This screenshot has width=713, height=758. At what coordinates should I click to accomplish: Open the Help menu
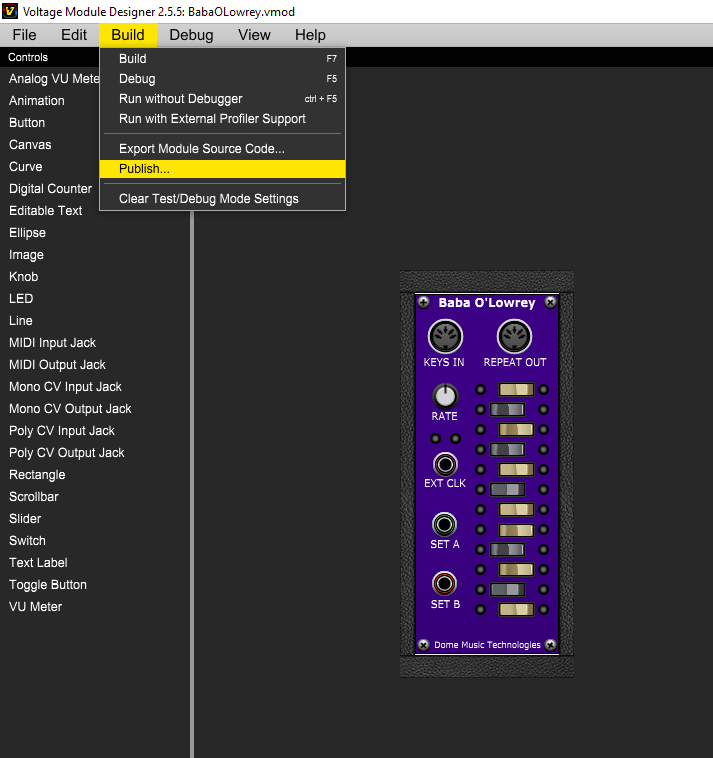pos(310,35)
